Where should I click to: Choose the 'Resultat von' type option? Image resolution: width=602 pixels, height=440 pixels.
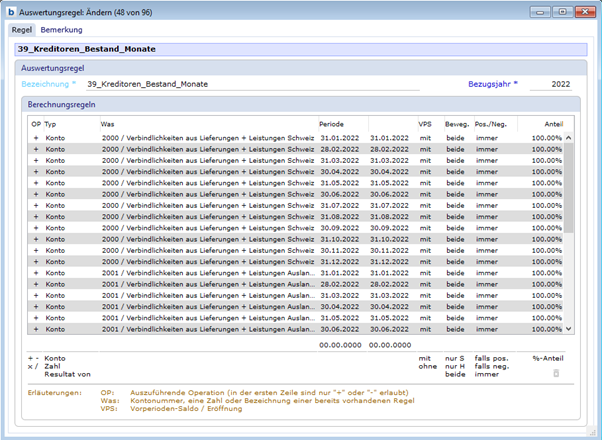(x=67, y=373)
